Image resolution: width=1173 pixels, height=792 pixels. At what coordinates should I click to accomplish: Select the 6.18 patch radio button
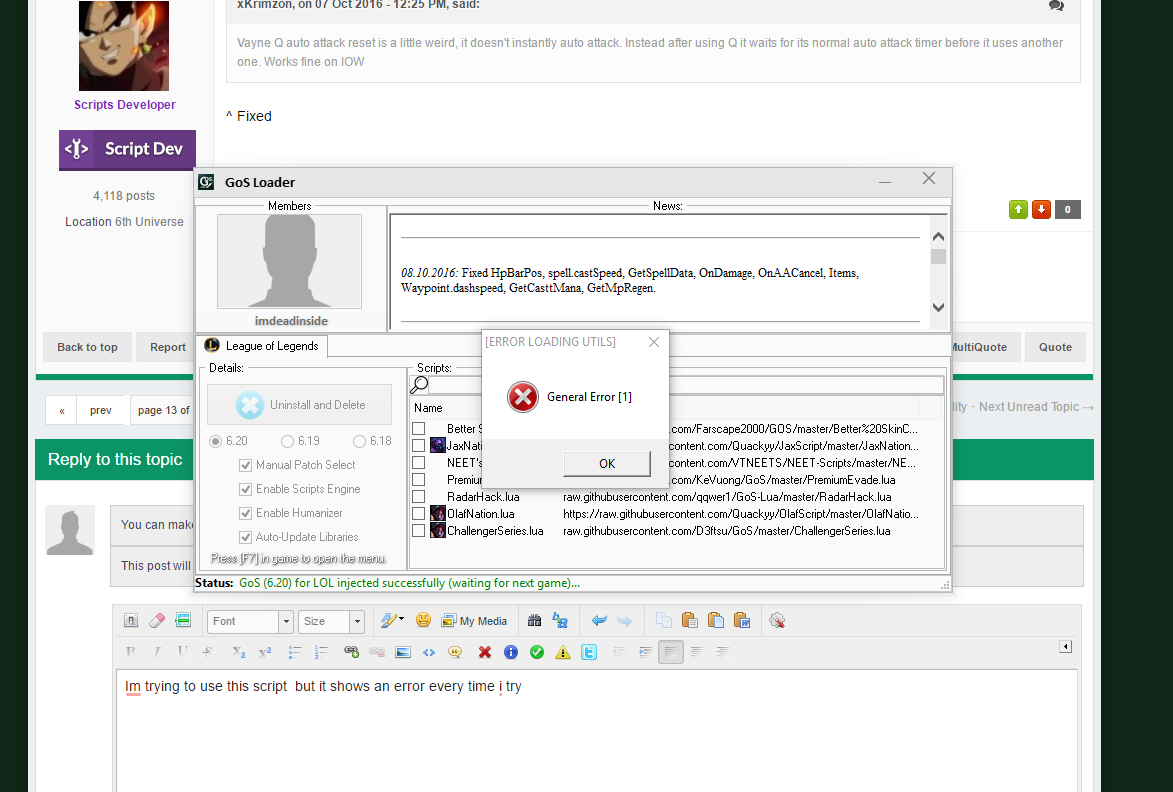click(x=359, y=441)
